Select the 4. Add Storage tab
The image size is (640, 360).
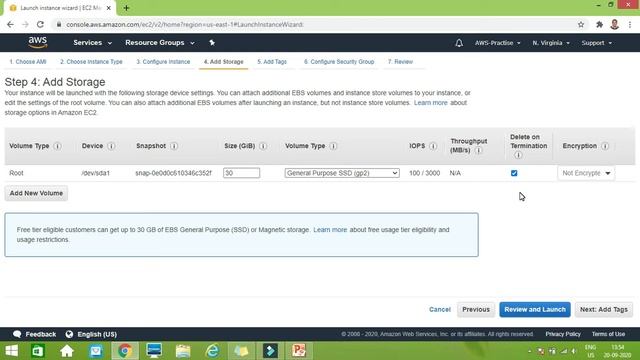coord(223,62)
